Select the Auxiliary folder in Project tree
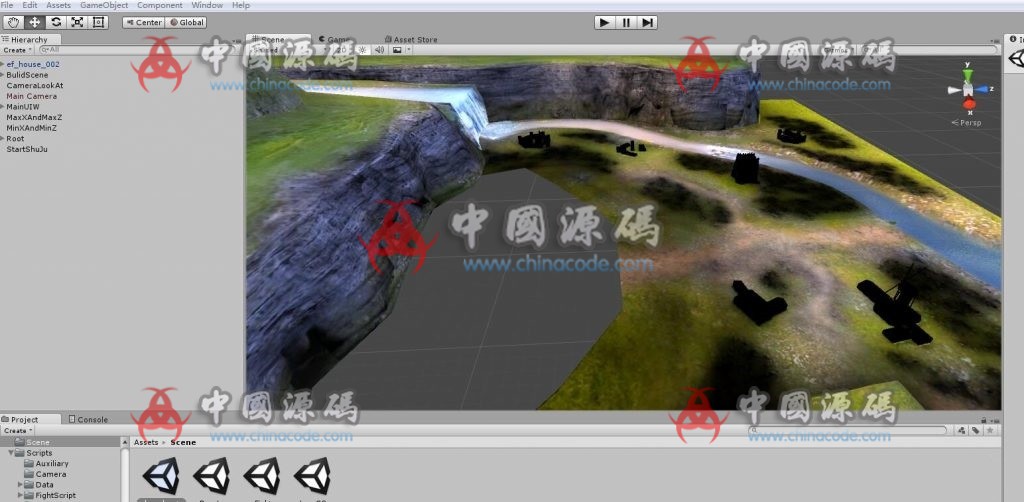1024x502 pixels. click(46, 463)
